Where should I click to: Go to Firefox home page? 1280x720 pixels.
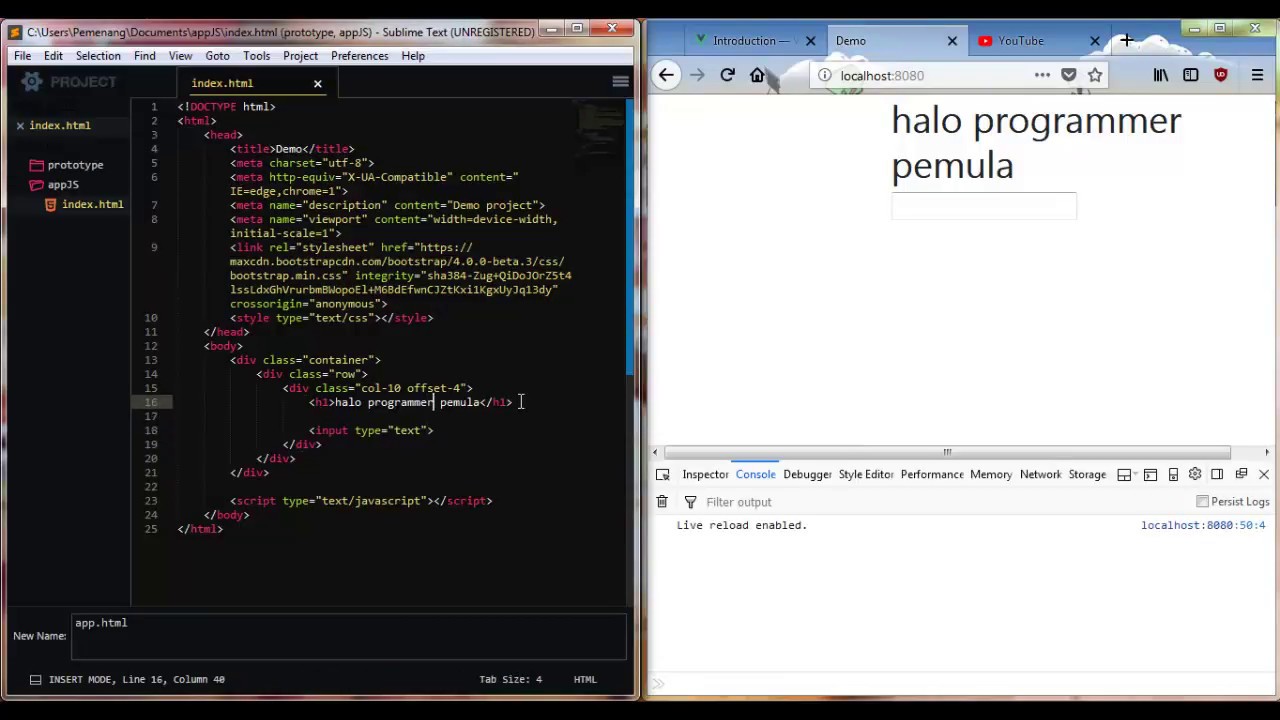tap(758, 75)
